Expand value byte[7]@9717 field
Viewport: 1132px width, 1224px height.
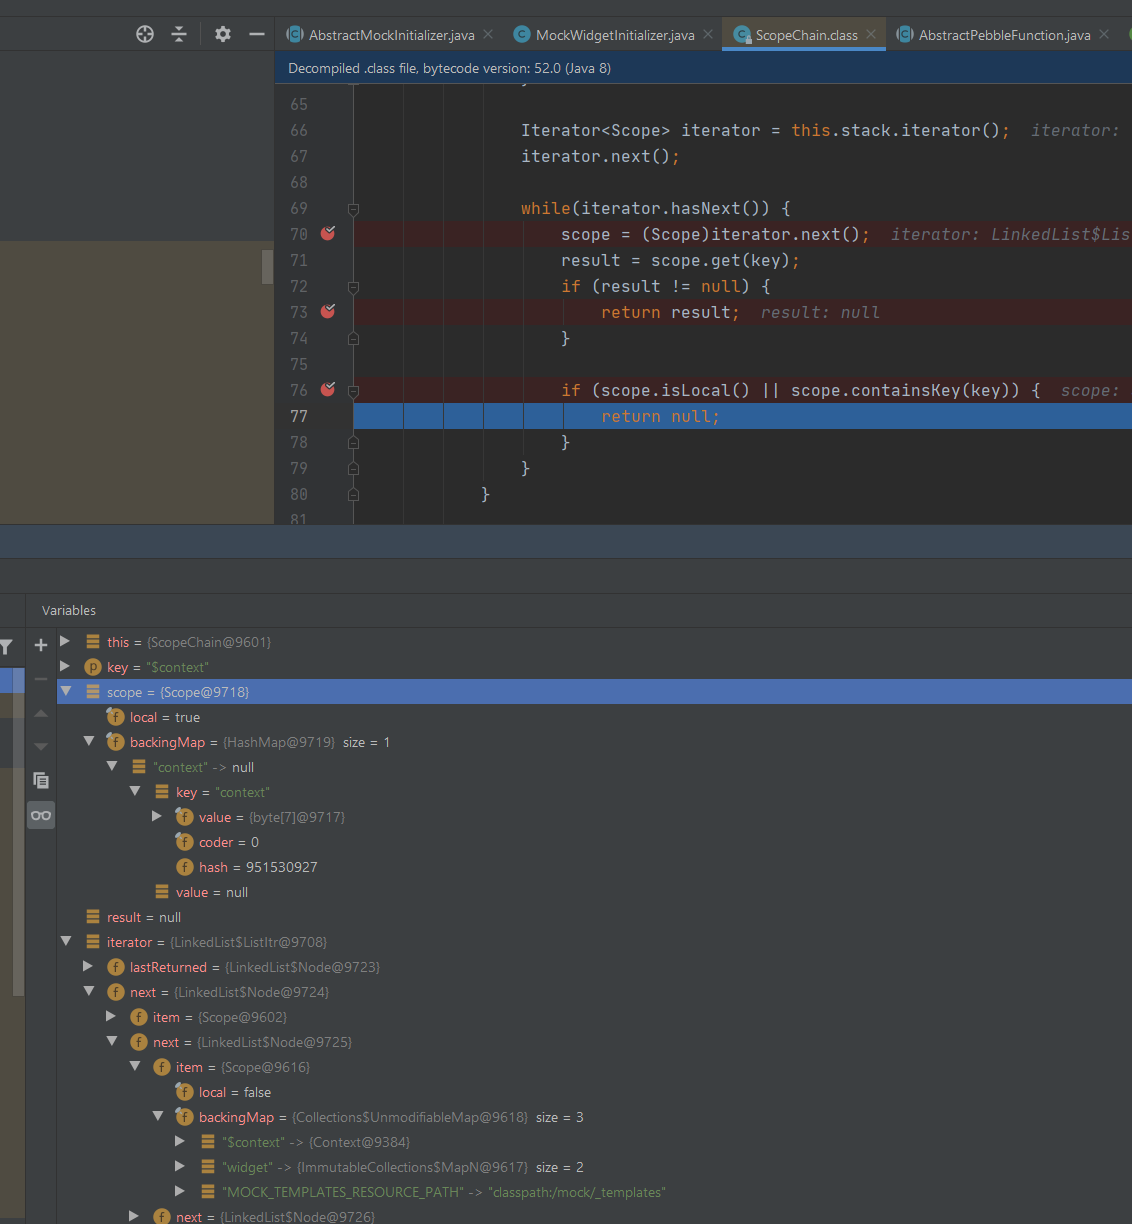click(x=157, y=816)
